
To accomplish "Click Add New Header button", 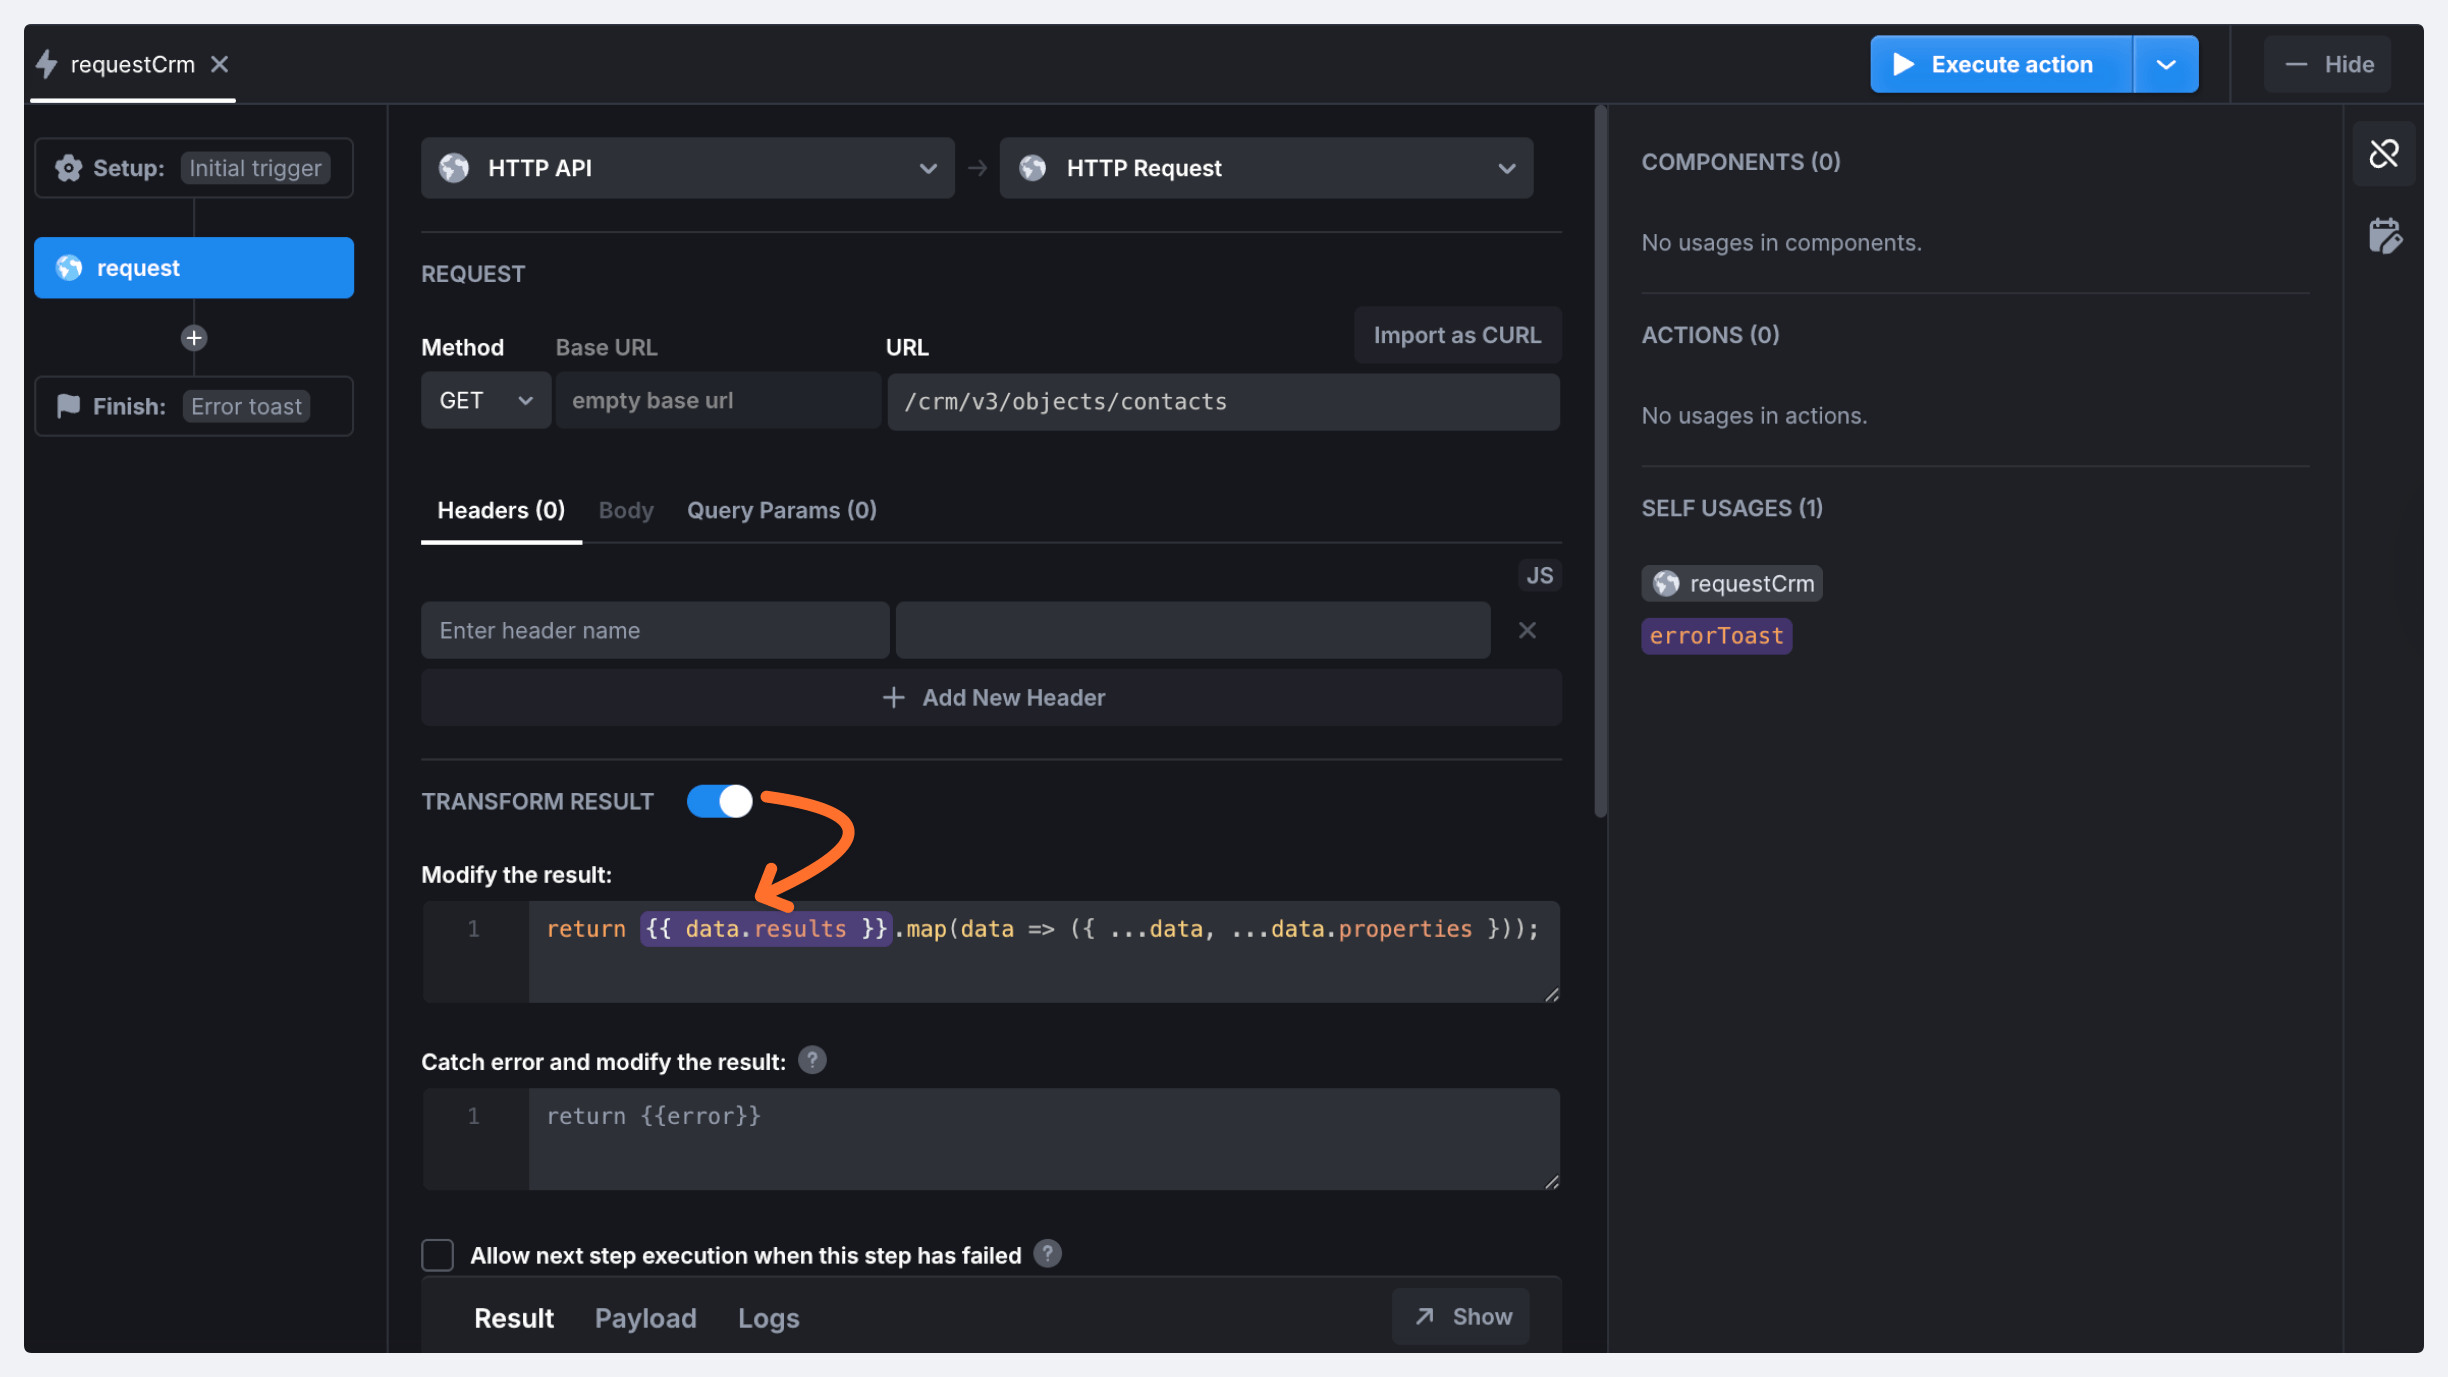I will 991,697.
